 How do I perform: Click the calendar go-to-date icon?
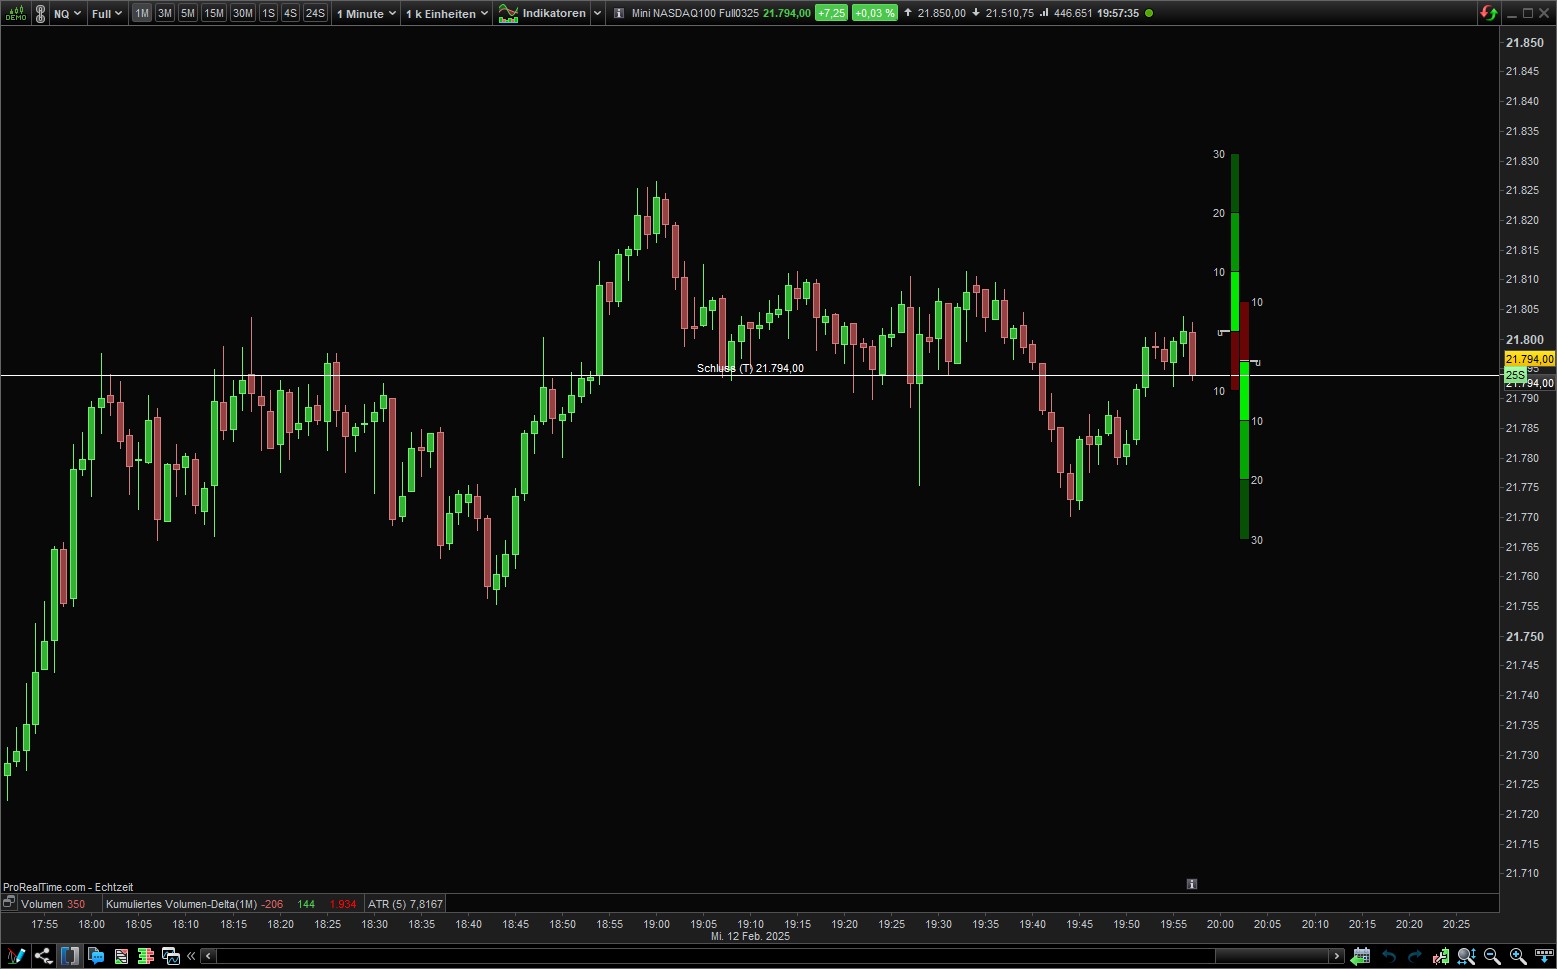pos(1361,956)
